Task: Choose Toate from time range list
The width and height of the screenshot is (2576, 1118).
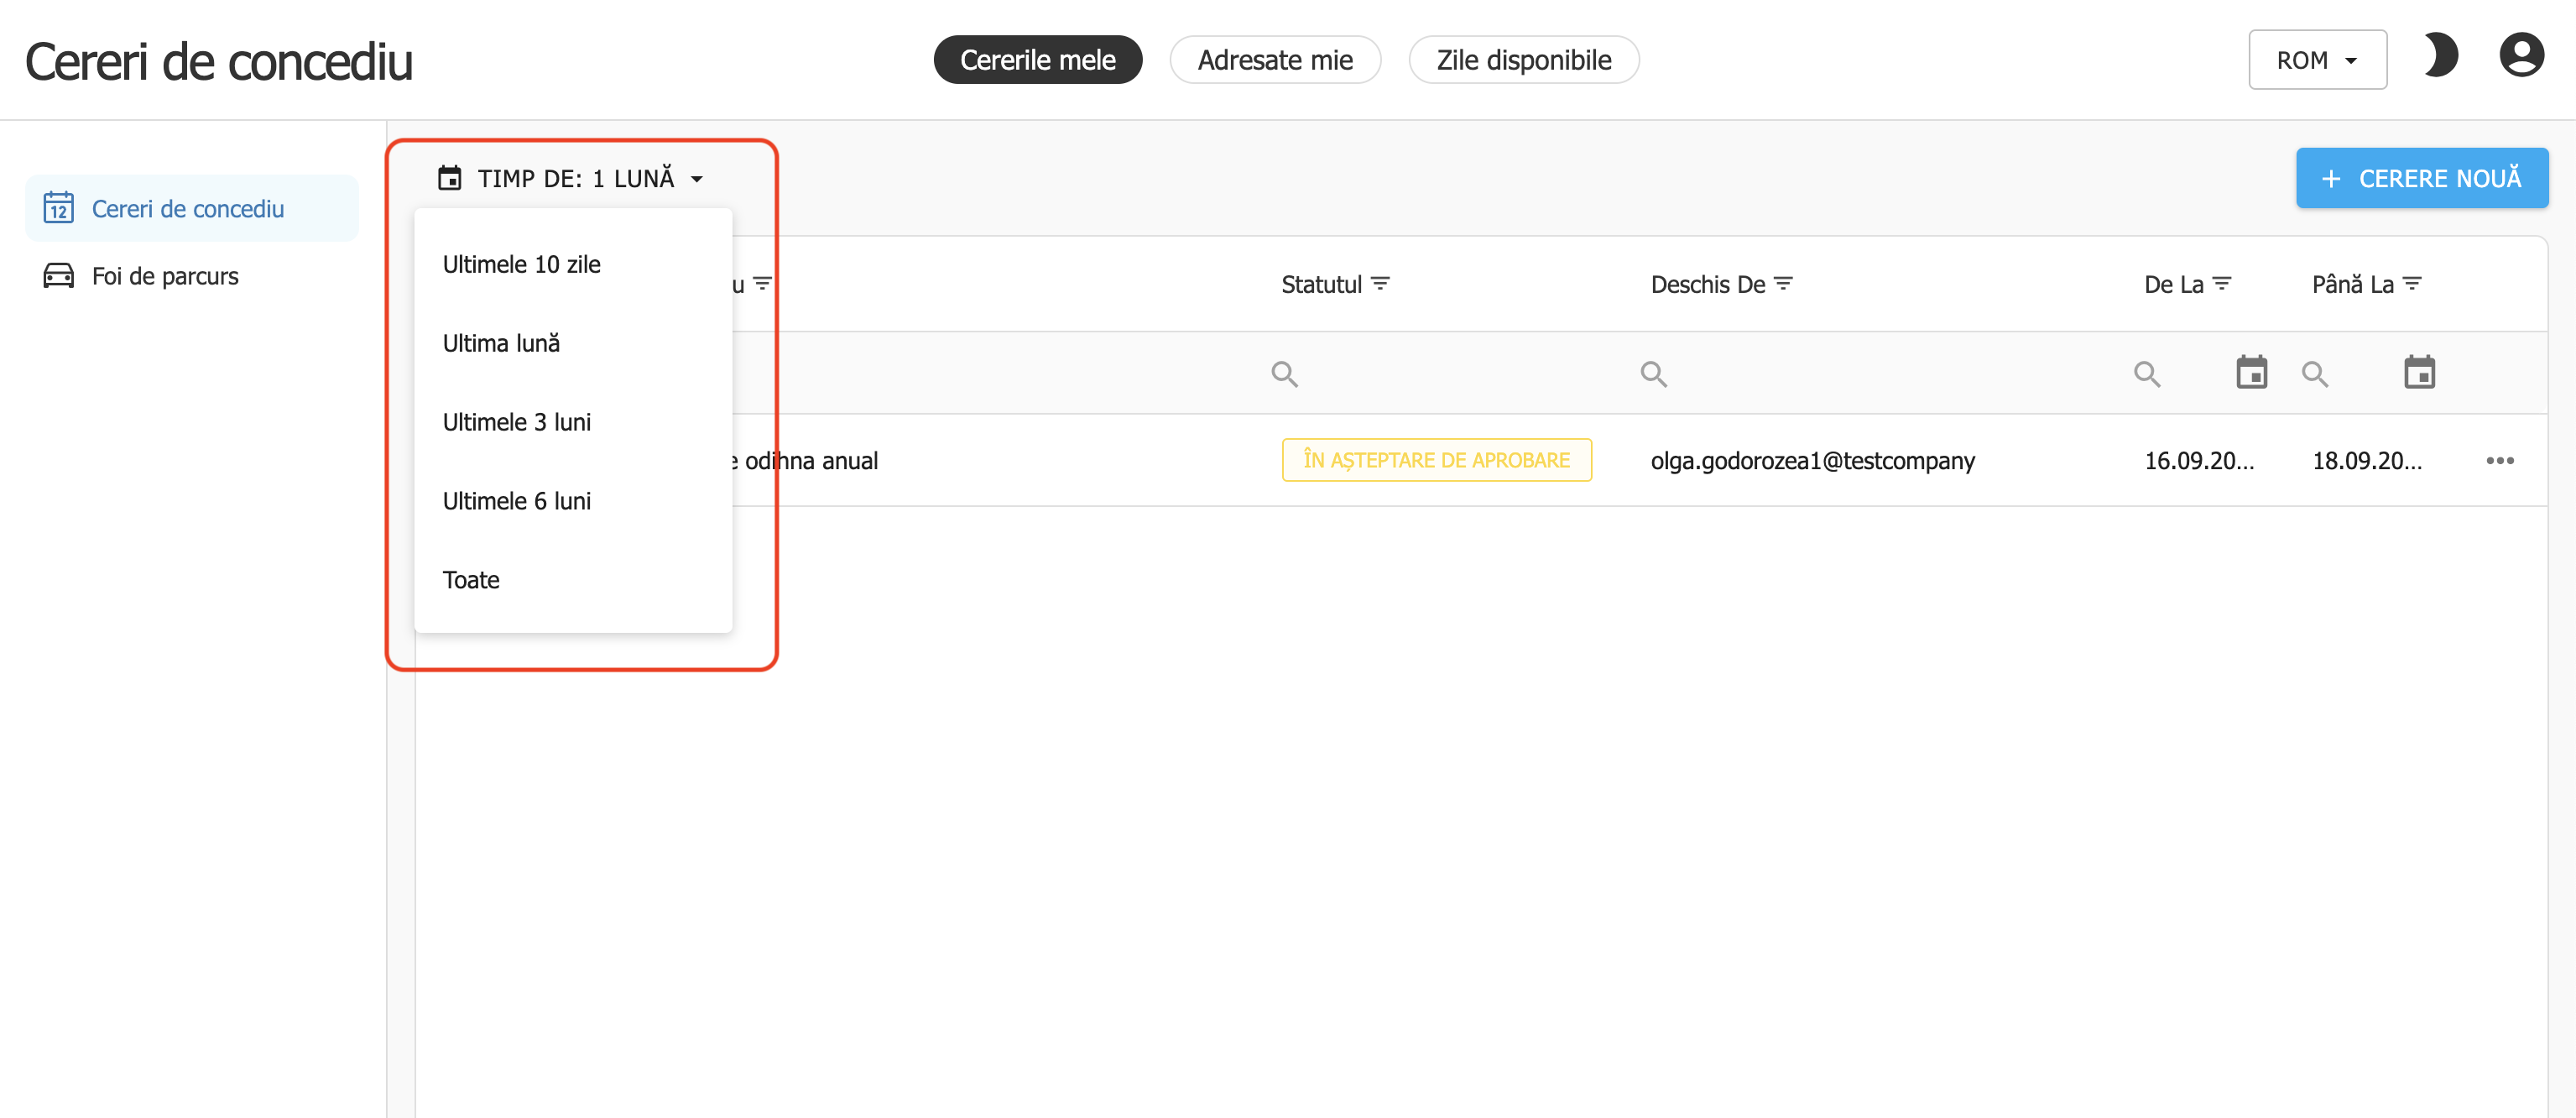Action: coord(471,580)
